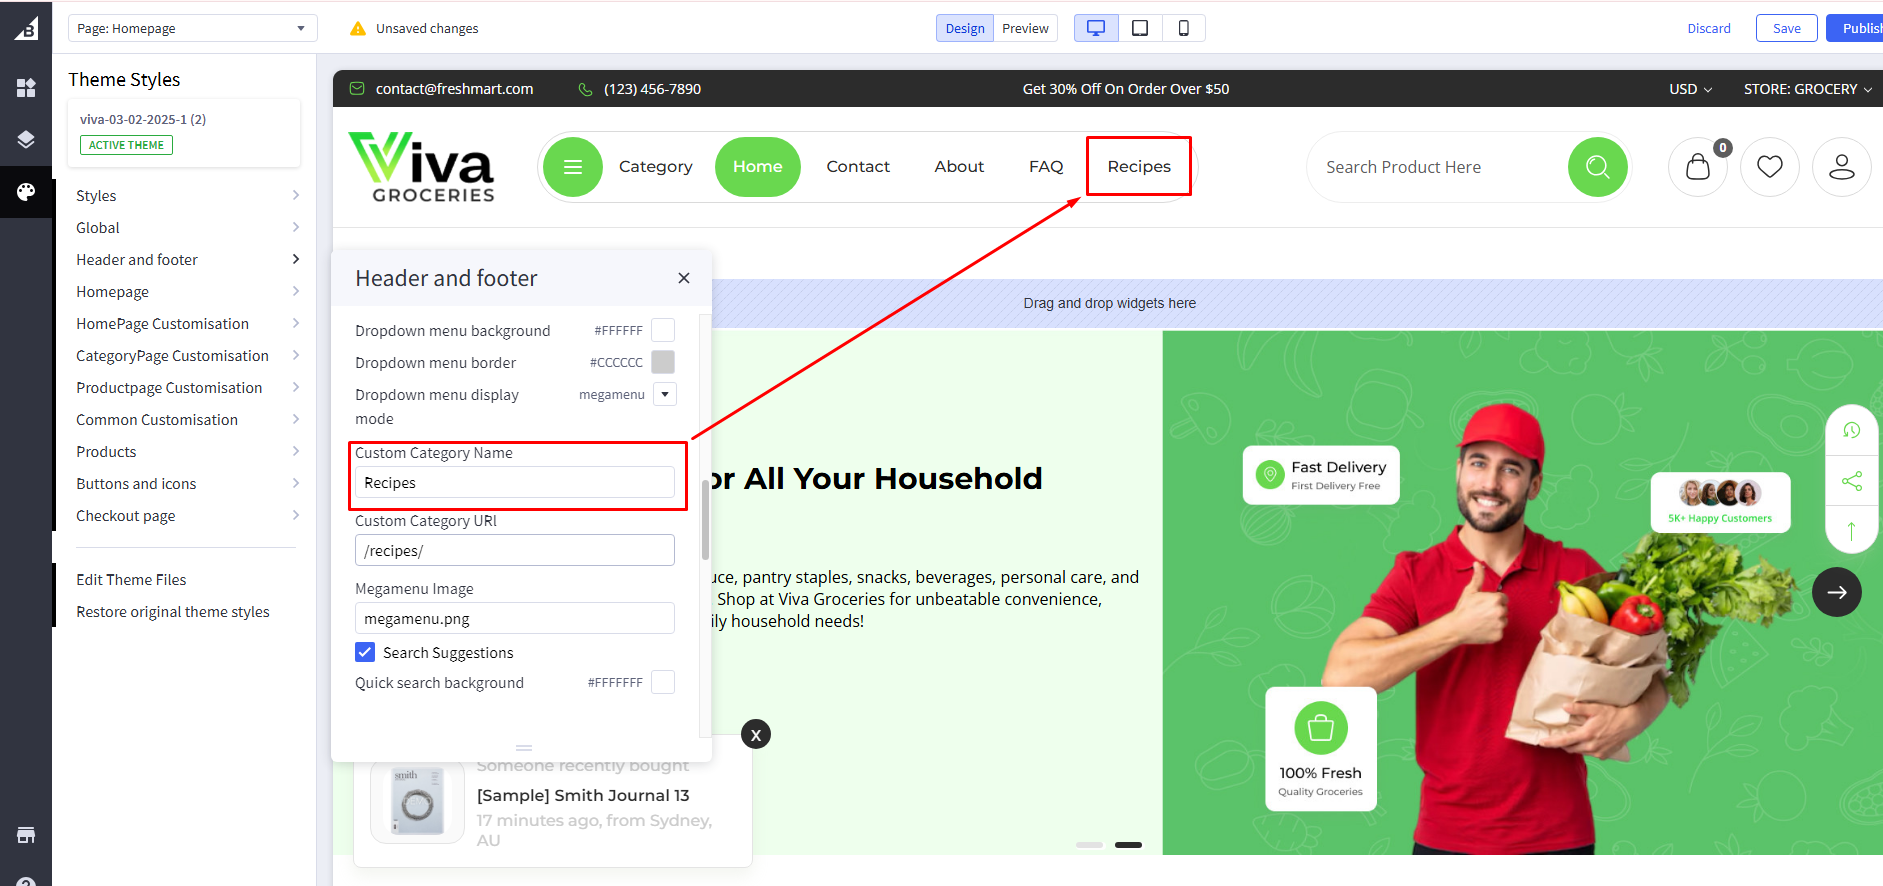Click the Custom Category Name field
This screenshot has width=1883, height=886.
tap(515, 482)
